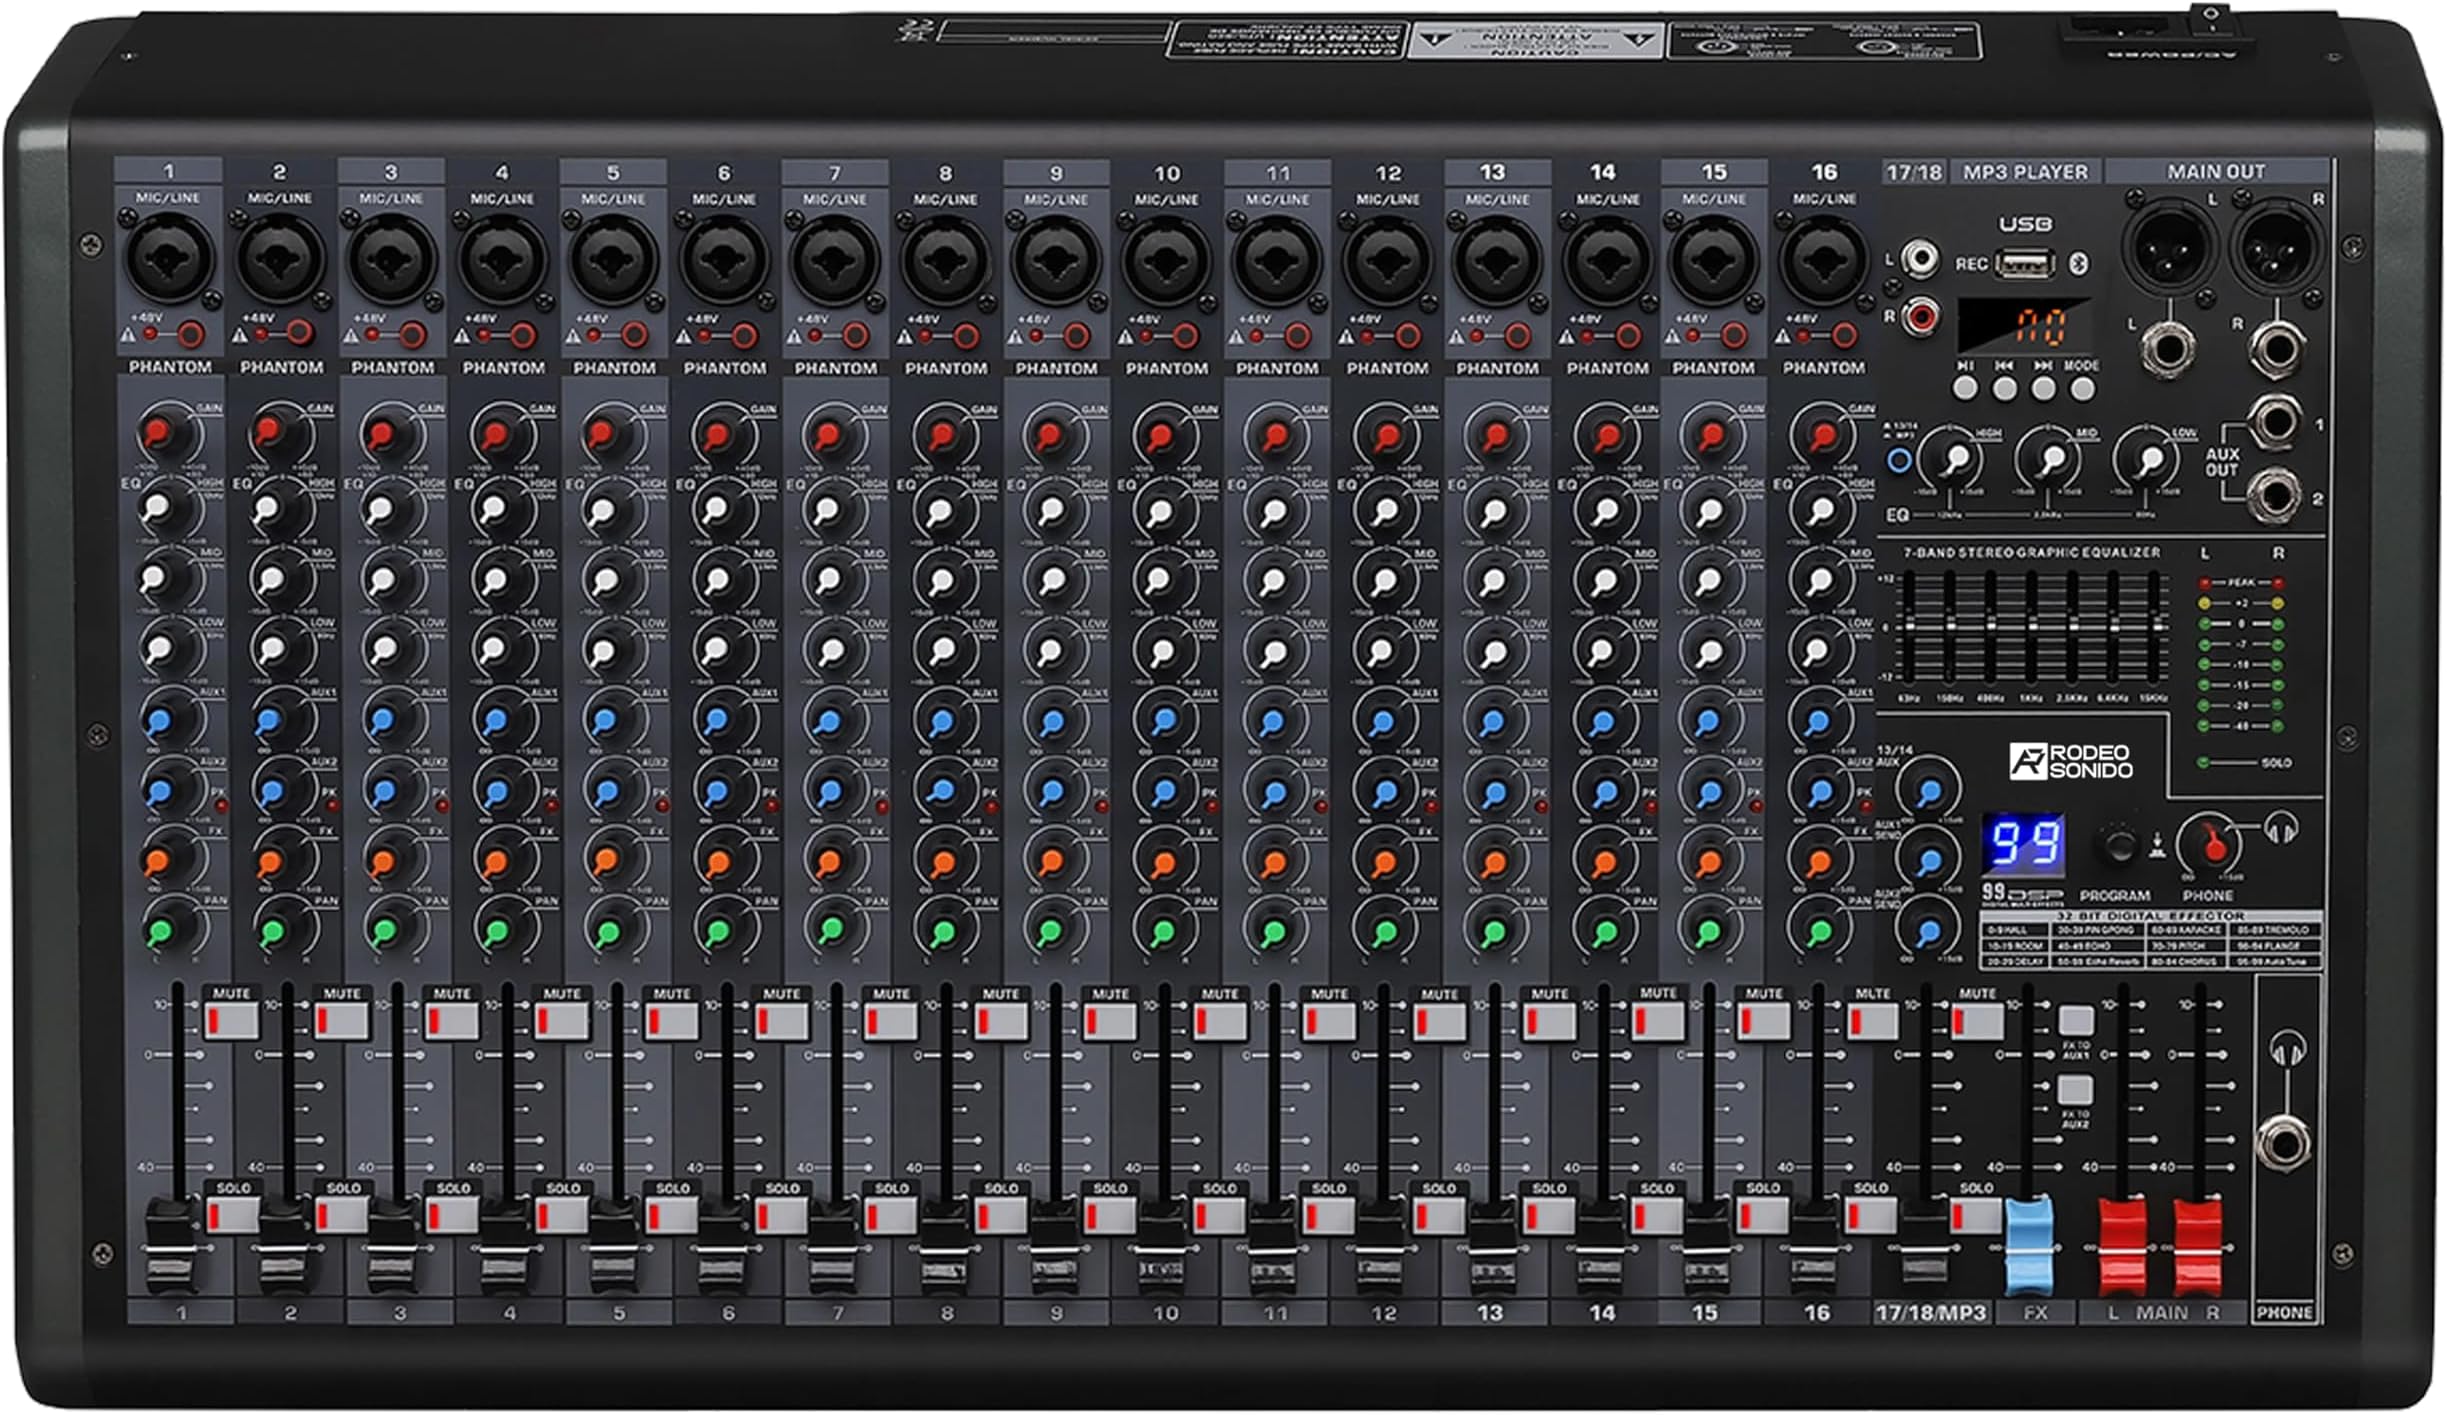Screen dimensions: 2447x1415
Task: Click the black PROGRAM selector knob
Action: (x=2117, y=846)
